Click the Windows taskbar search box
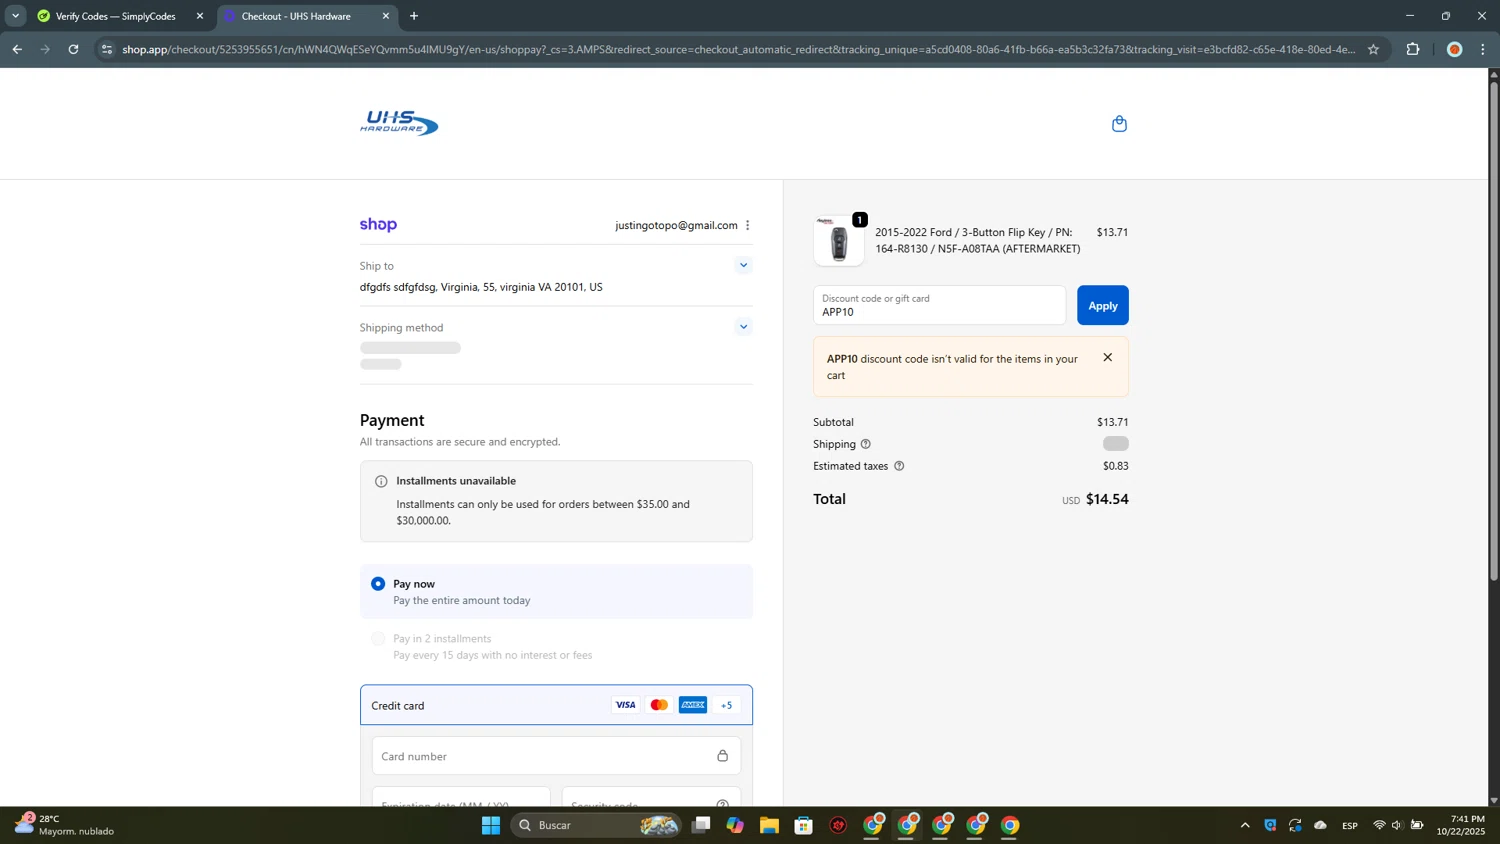The image size is (1500, 844). coord(596,825)
